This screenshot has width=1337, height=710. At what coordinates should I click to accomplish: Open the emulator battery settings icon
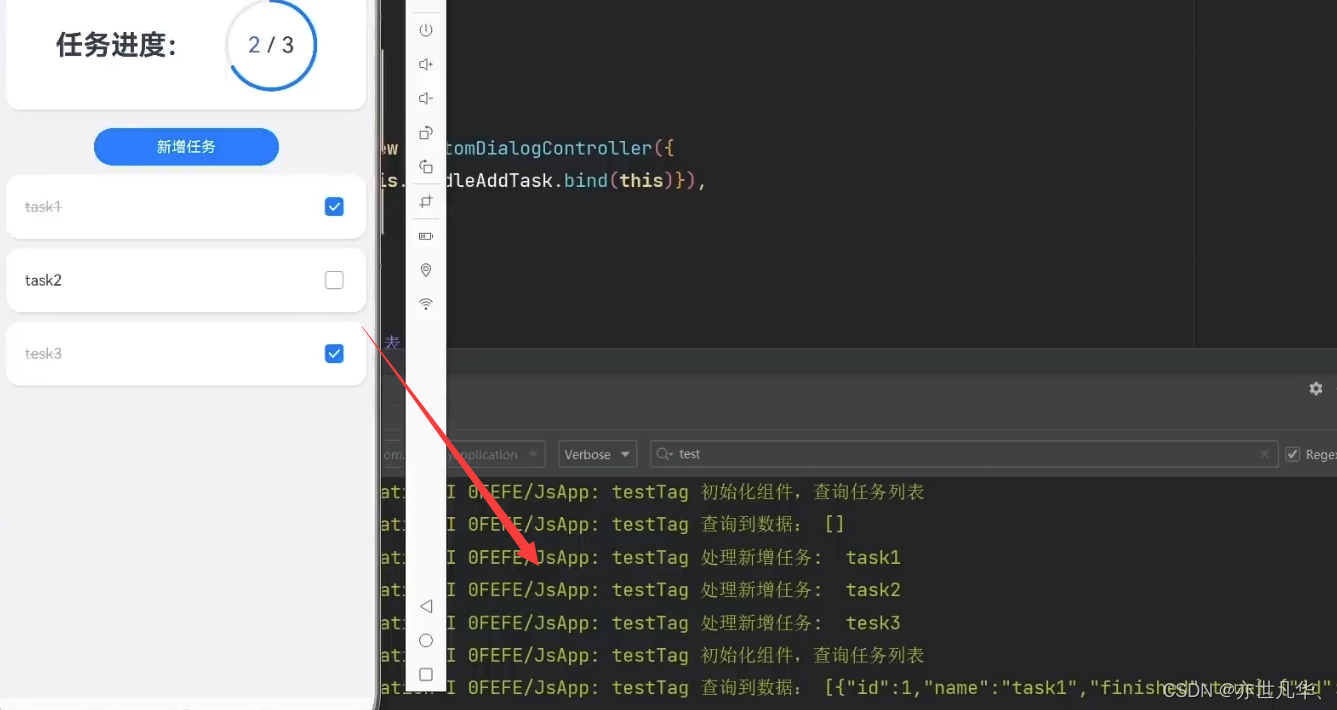pyautogui.click(x=426, y=236)
